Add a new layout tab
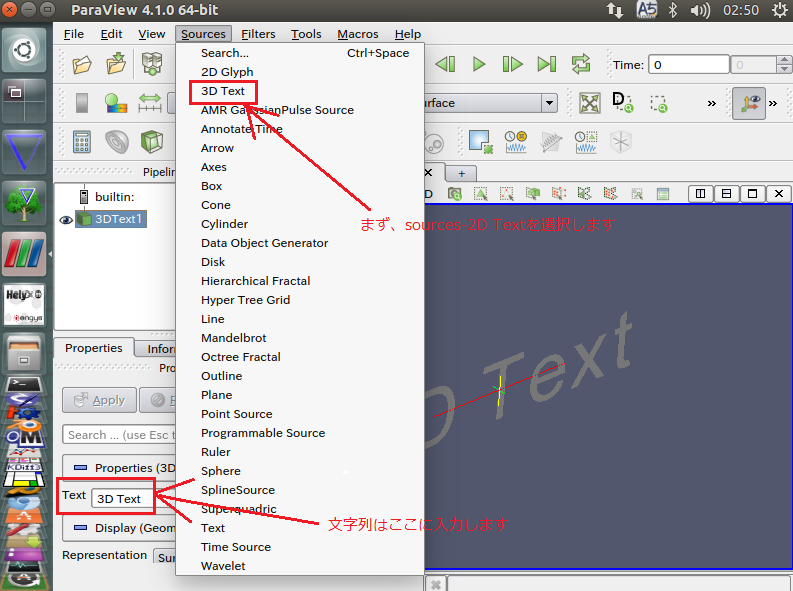This screenshot has width=793, height=591. click(x=461, y=173)
